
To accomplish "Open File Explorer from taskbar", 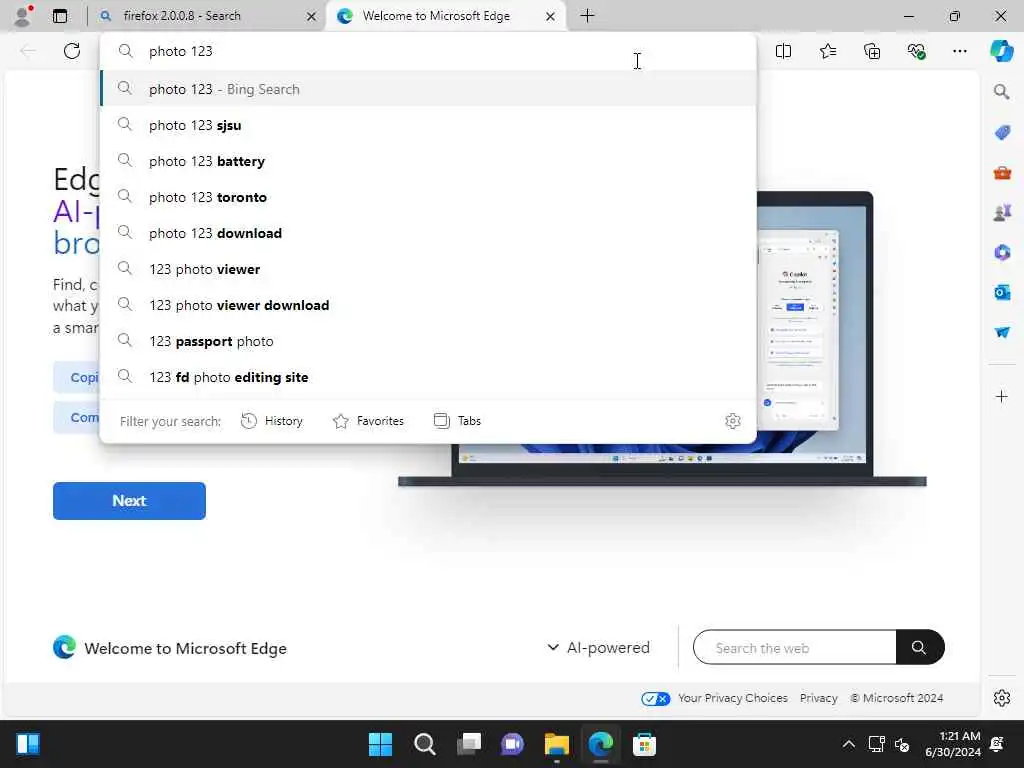I will coord(556,744).
